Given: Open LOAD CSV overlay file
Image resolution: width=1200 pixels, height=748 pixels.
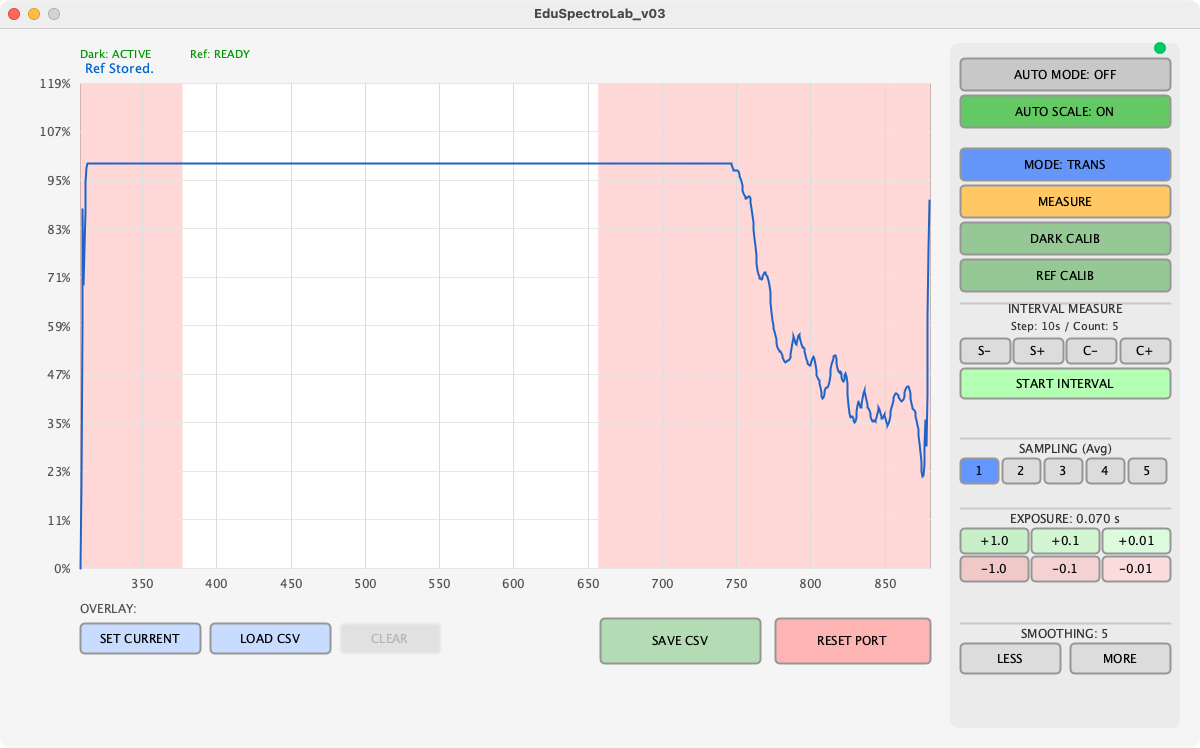Looking at the screenshot, I should pos(270,639).
